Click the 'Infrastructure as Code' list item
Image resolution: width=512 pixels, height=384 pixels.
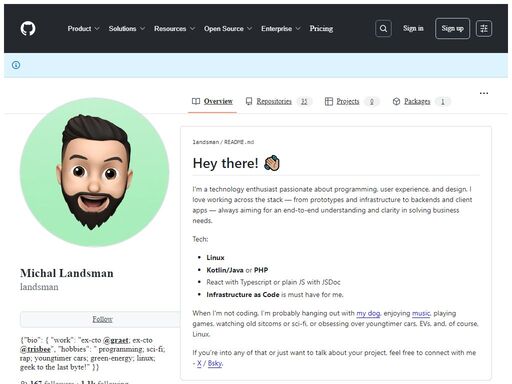275,295
